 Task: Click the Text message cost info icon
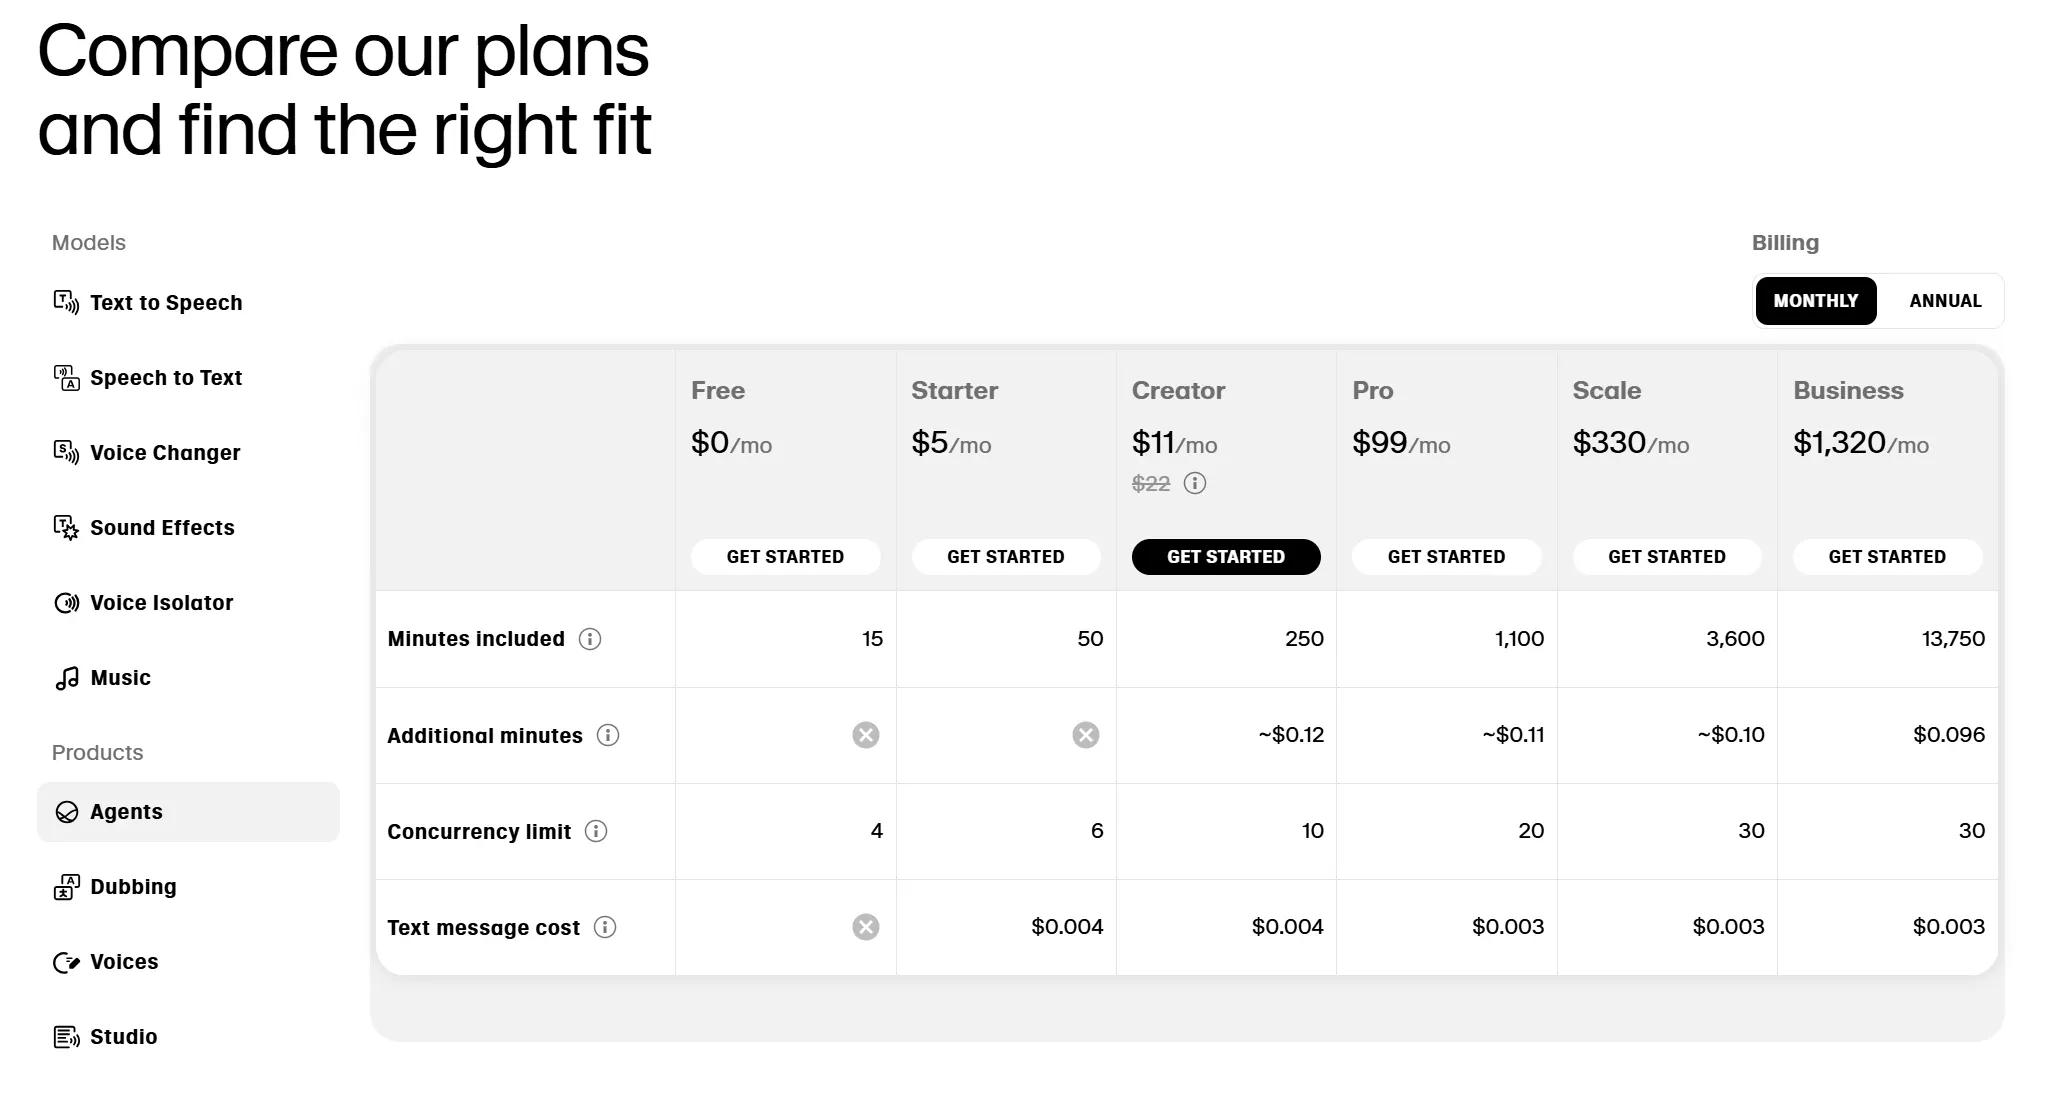[605, 927]
